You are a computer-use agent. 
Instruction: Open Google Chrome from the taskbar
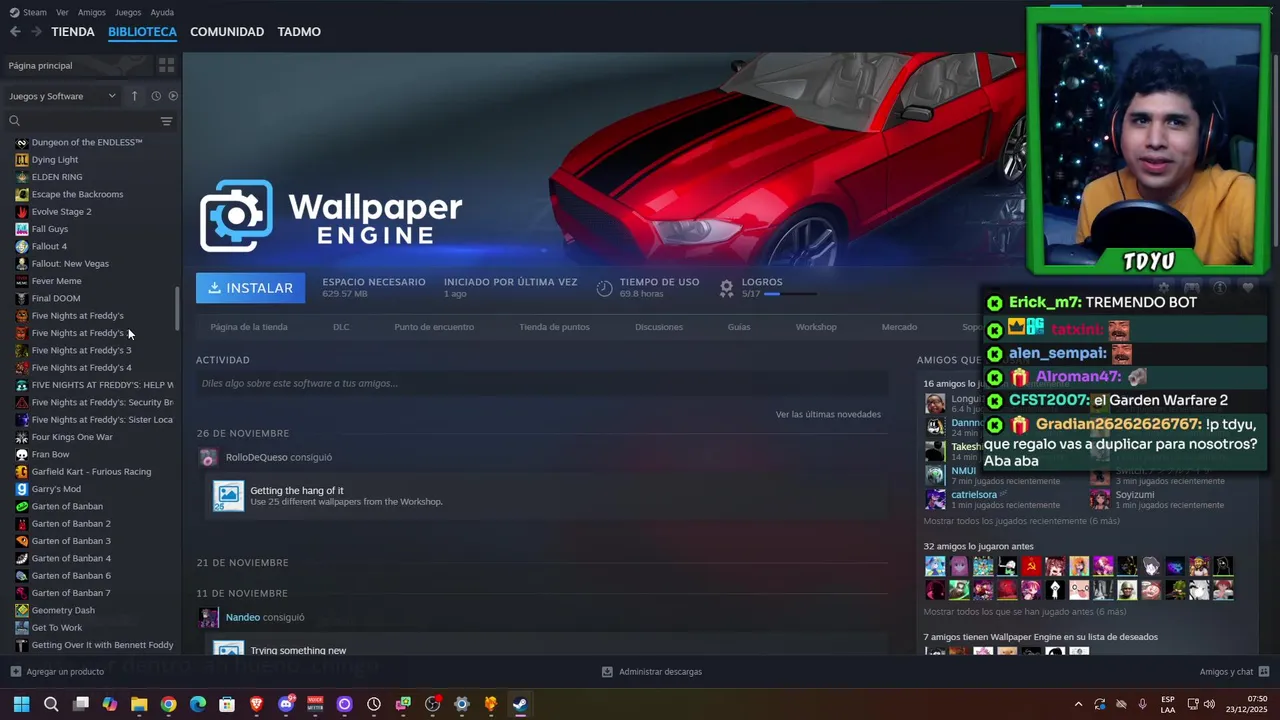[168, 704]
